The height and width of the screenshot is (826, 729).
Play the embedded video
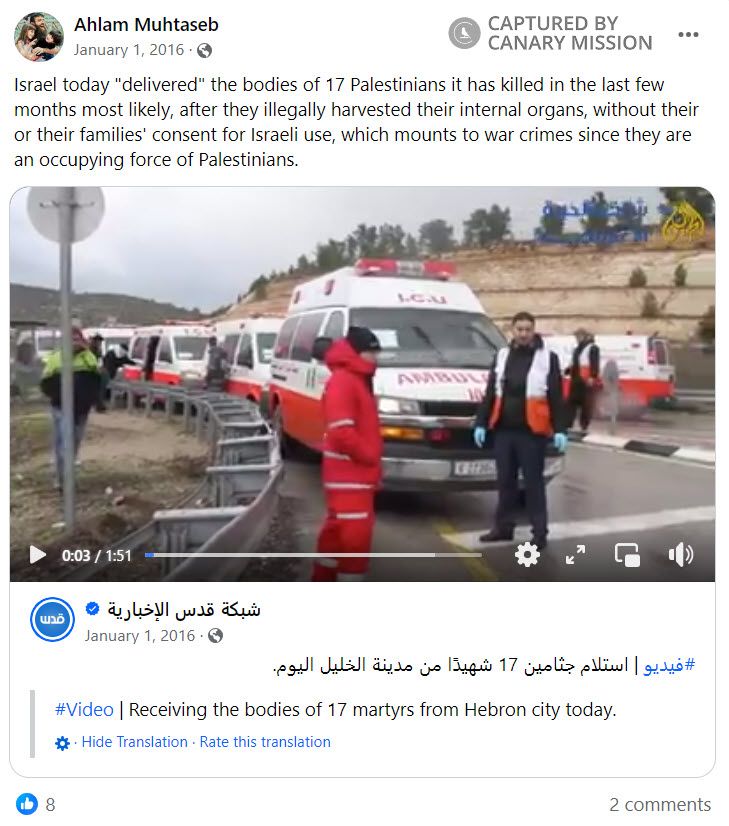point(37,555)
